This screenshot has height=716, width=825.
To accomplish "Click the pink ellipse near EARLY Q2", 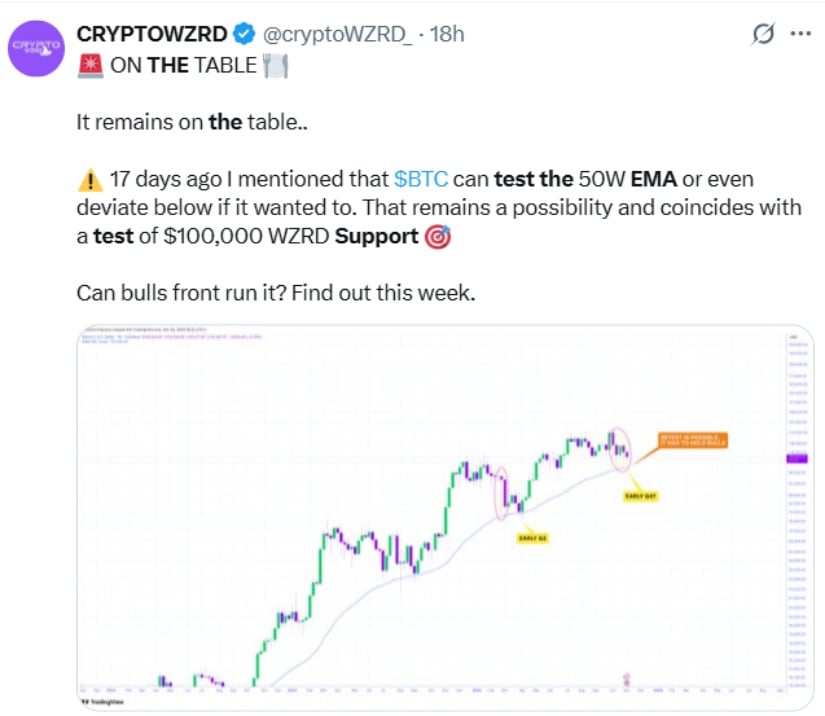I will pyautogui.click(x=502, y=490).
